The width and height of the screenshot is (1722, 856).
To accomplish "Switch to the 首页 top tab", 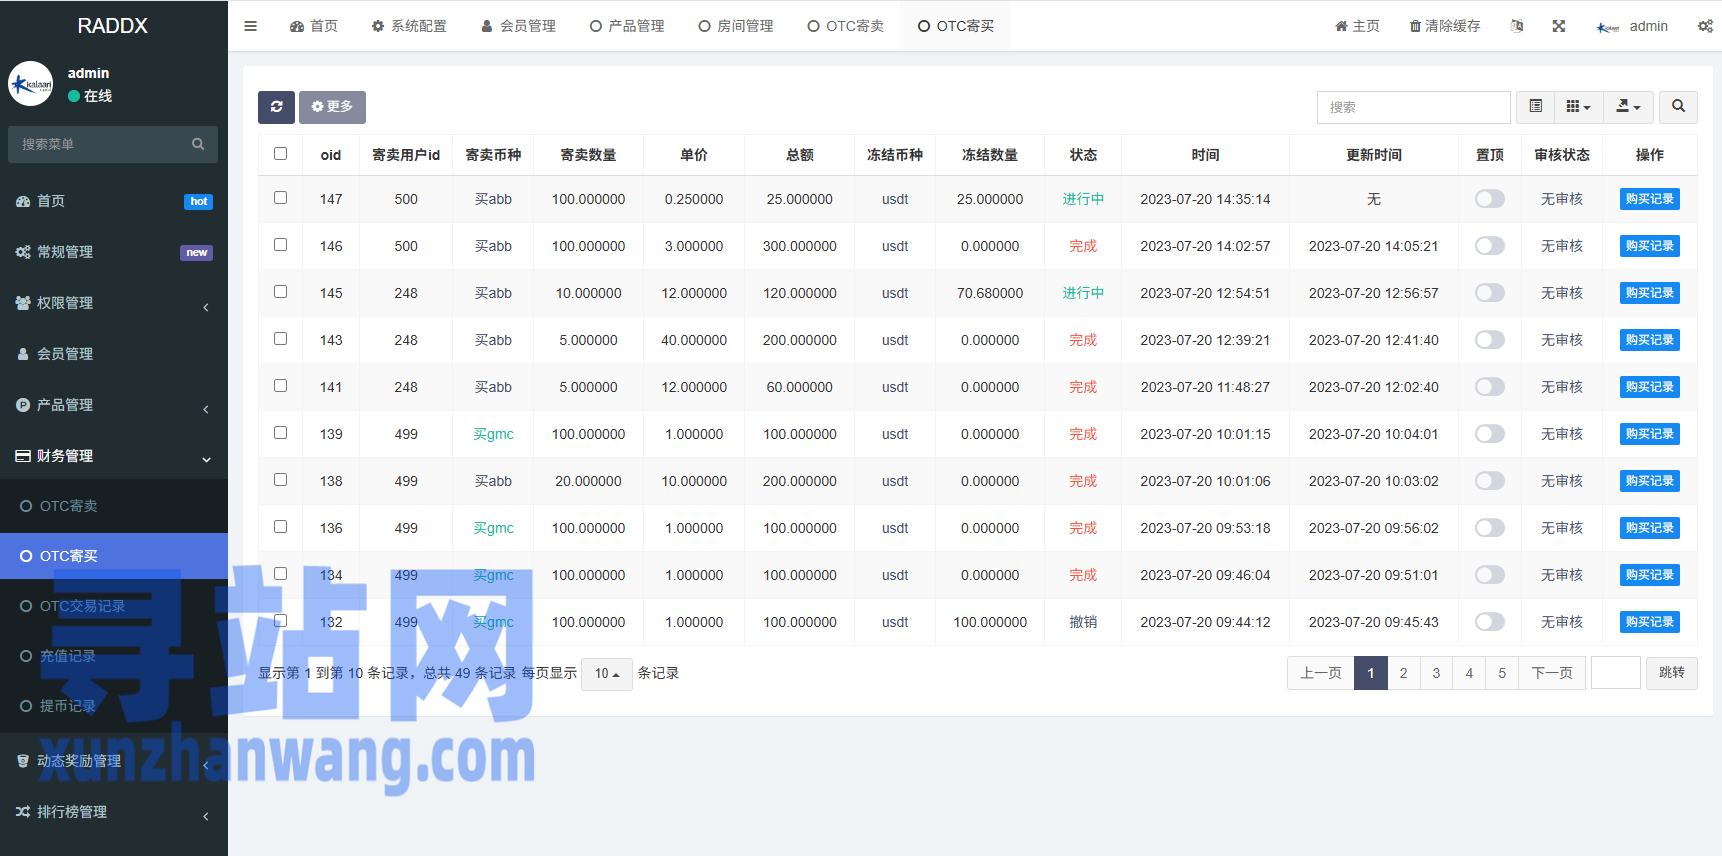I will (x=314, y=26).
